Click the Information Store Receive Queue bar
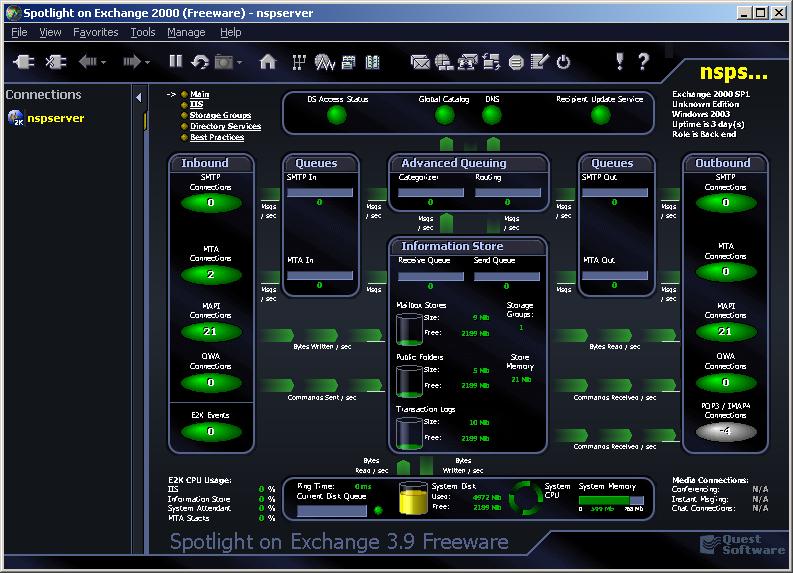Image resolution: width=793 pixels, height=573 pixels. [431, 276]
